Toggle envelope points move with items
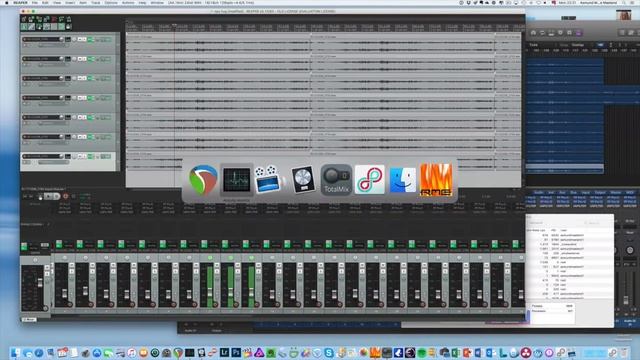Image resolution: width=640 pixels, height=360 pixels. (47, 27)
